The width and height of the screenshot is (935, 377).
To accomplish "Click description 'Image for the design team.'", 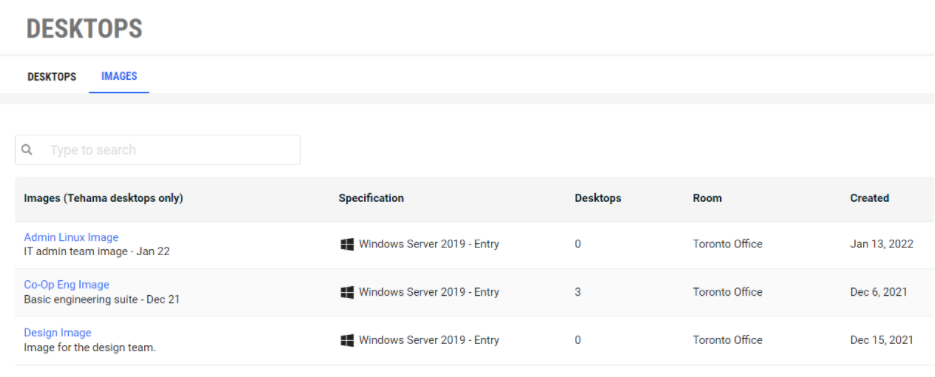I will coord(90,347).
